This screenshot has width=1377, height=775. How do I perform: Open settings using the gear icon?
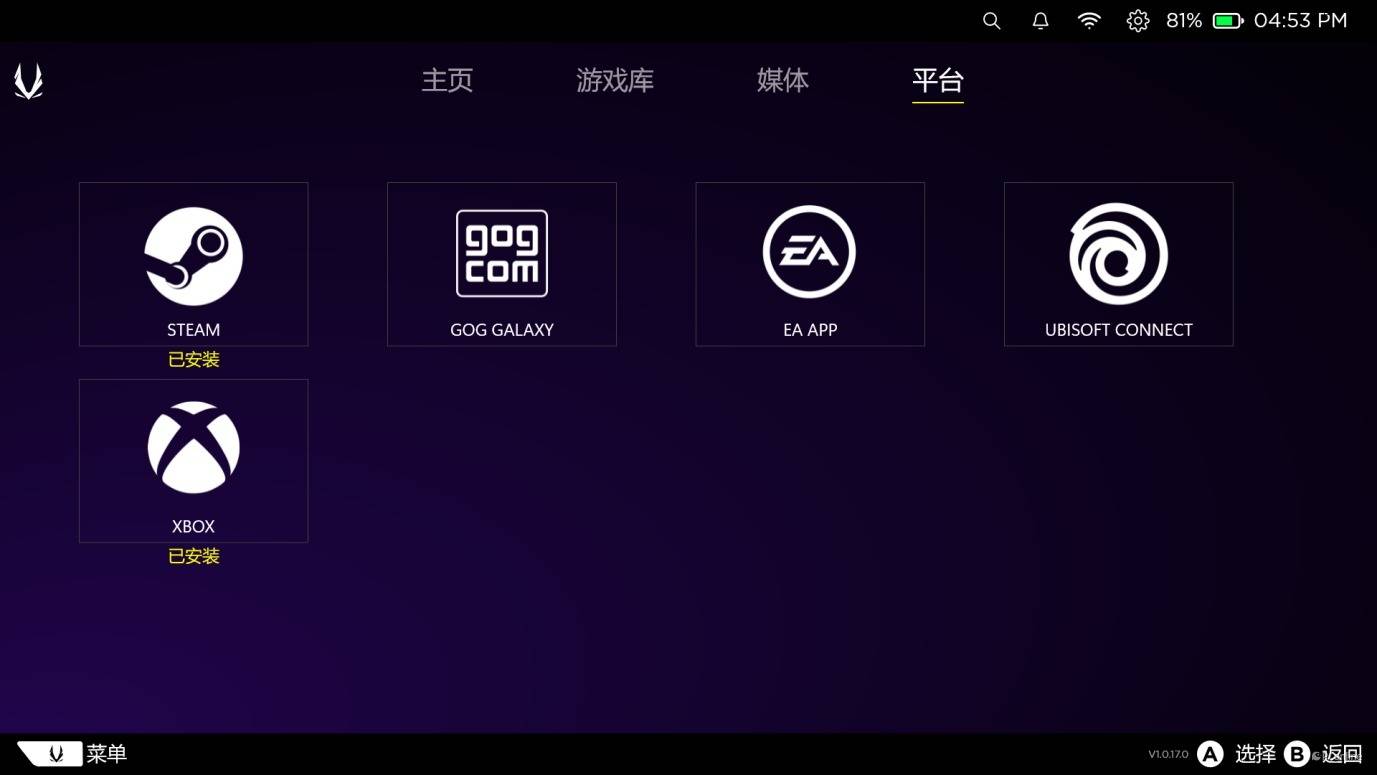(x=1138, y=21)
